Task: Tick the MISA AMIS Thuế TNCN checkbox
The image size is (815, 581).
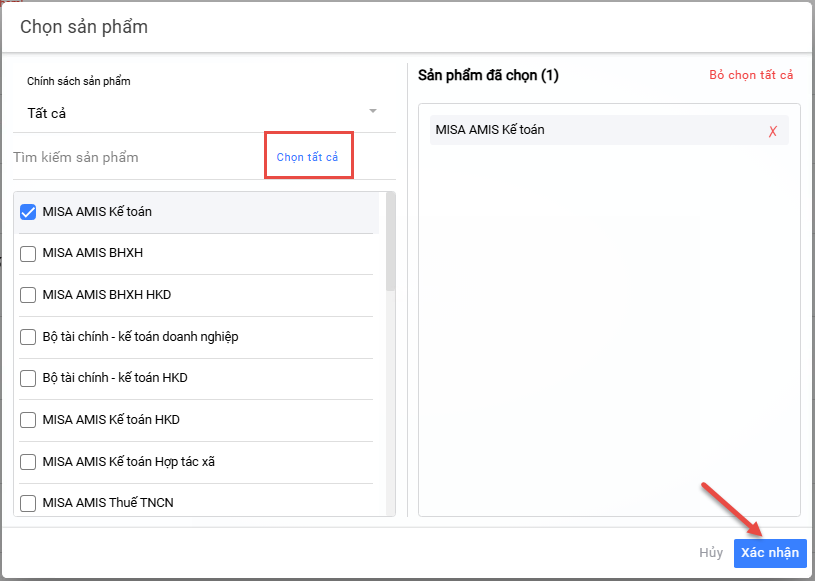Action: tap(28, 503)
